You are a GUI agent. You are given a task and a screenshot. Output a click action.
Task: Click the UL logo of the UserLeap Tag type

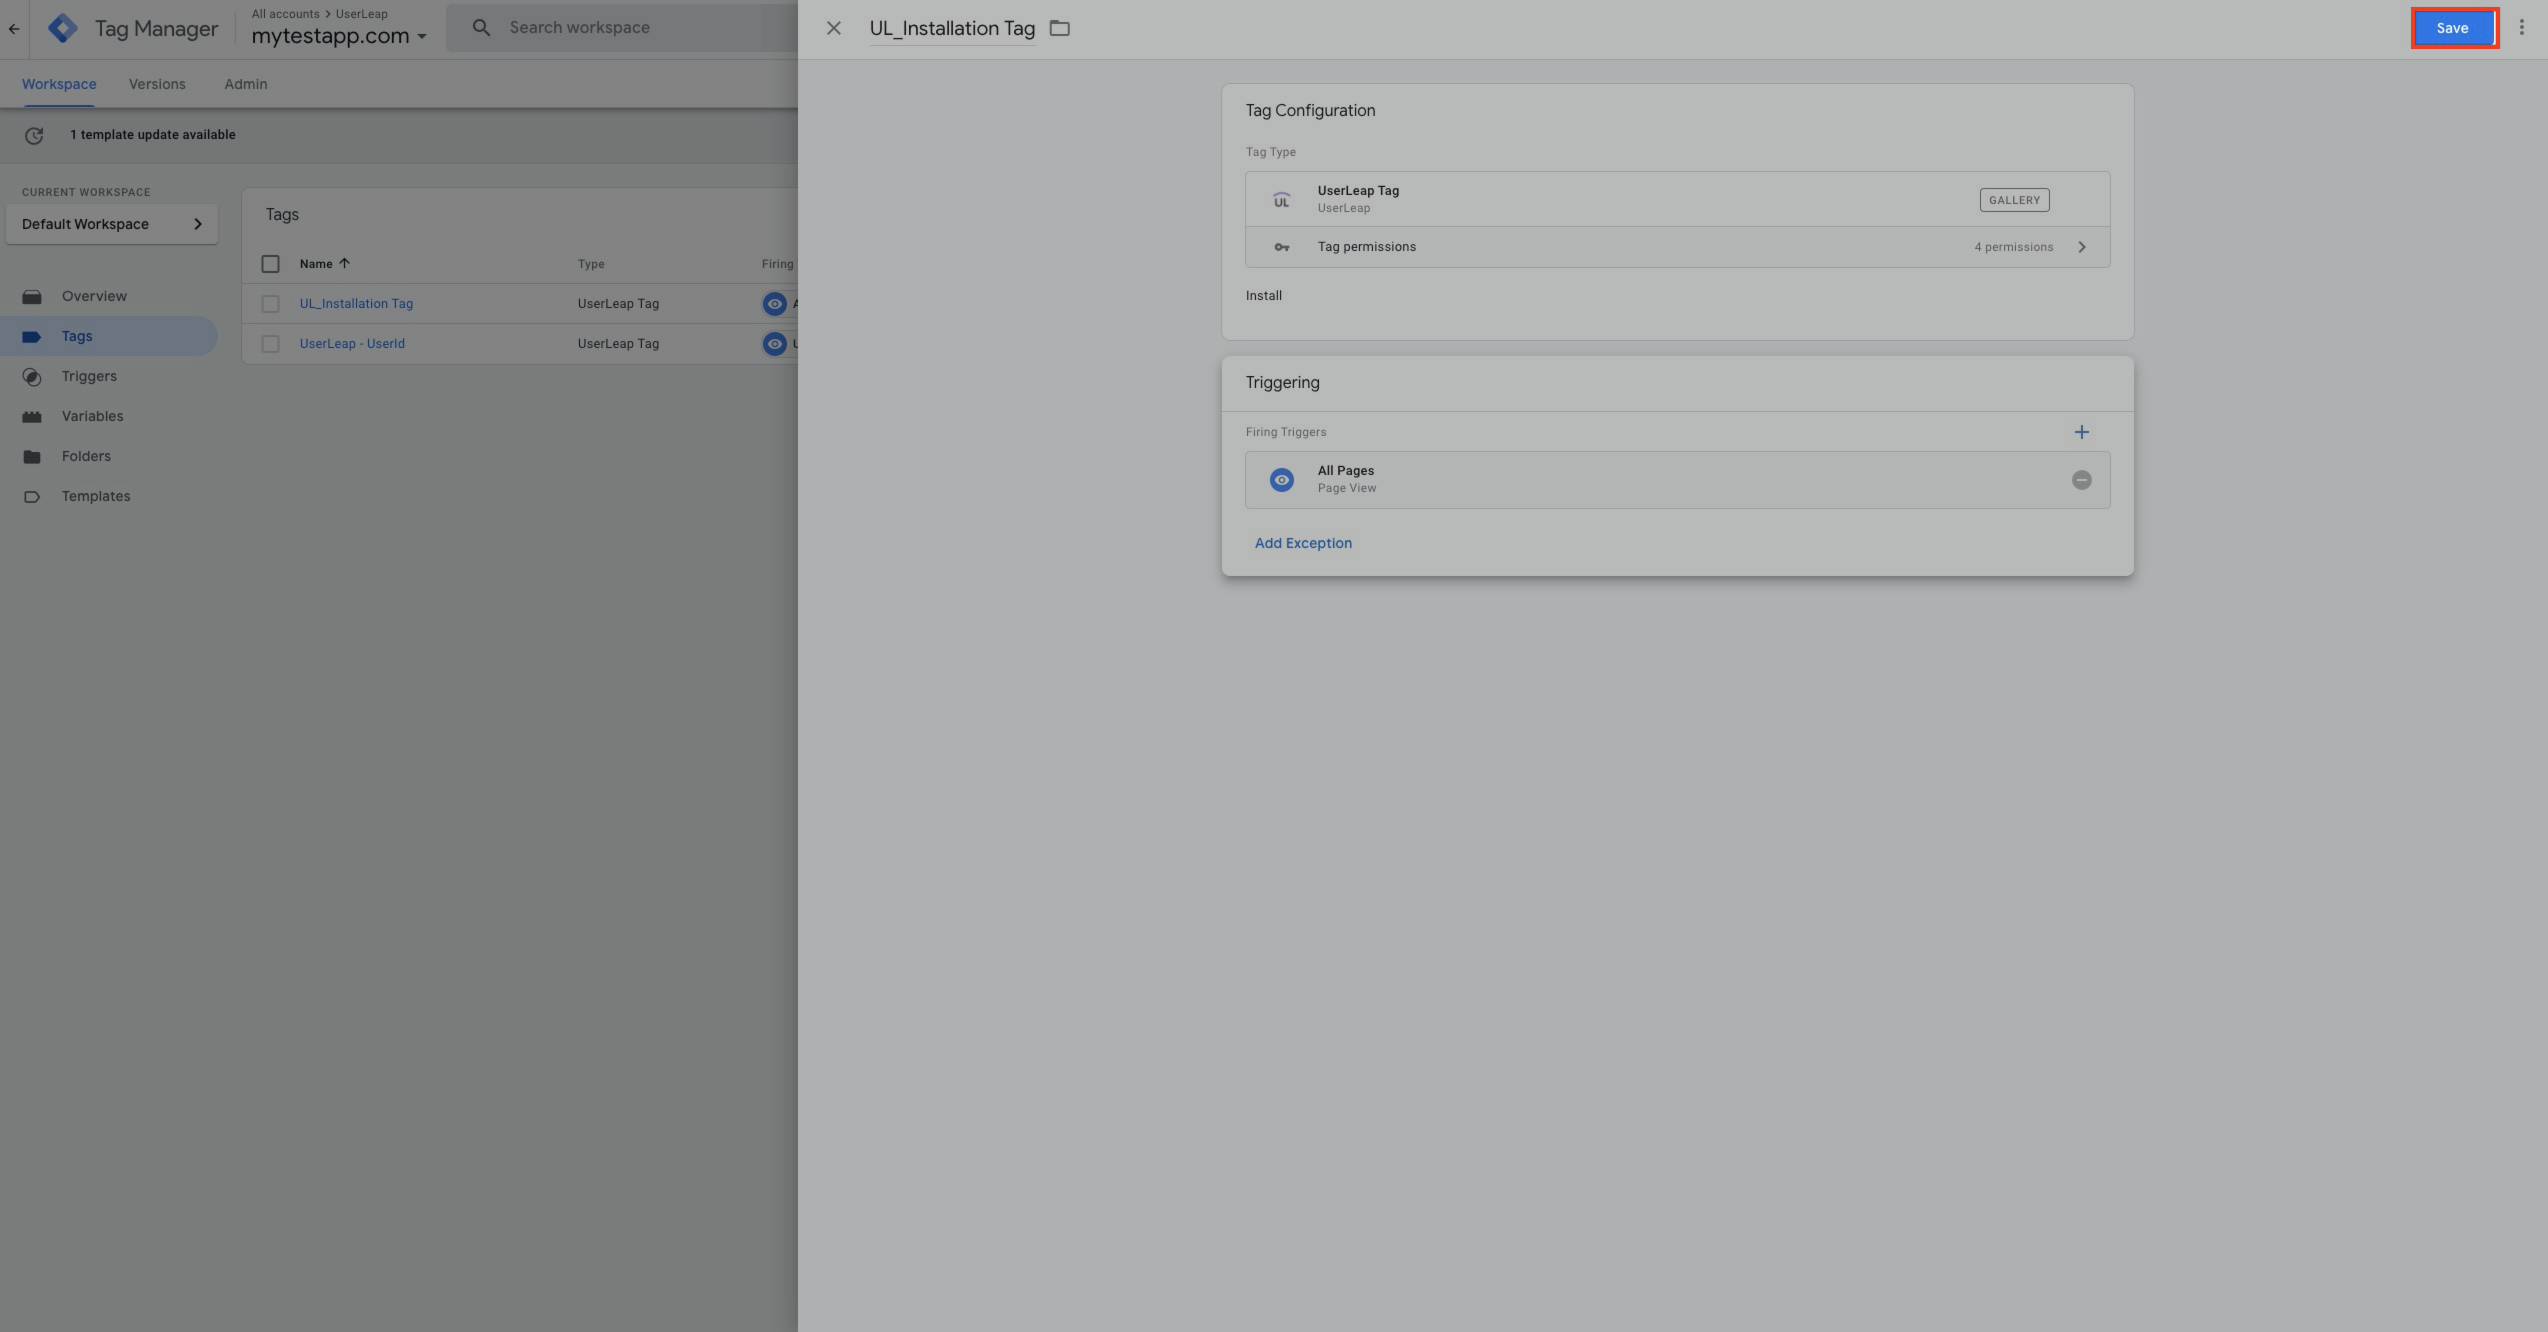pyautogui.click(x=1281, y=199)
